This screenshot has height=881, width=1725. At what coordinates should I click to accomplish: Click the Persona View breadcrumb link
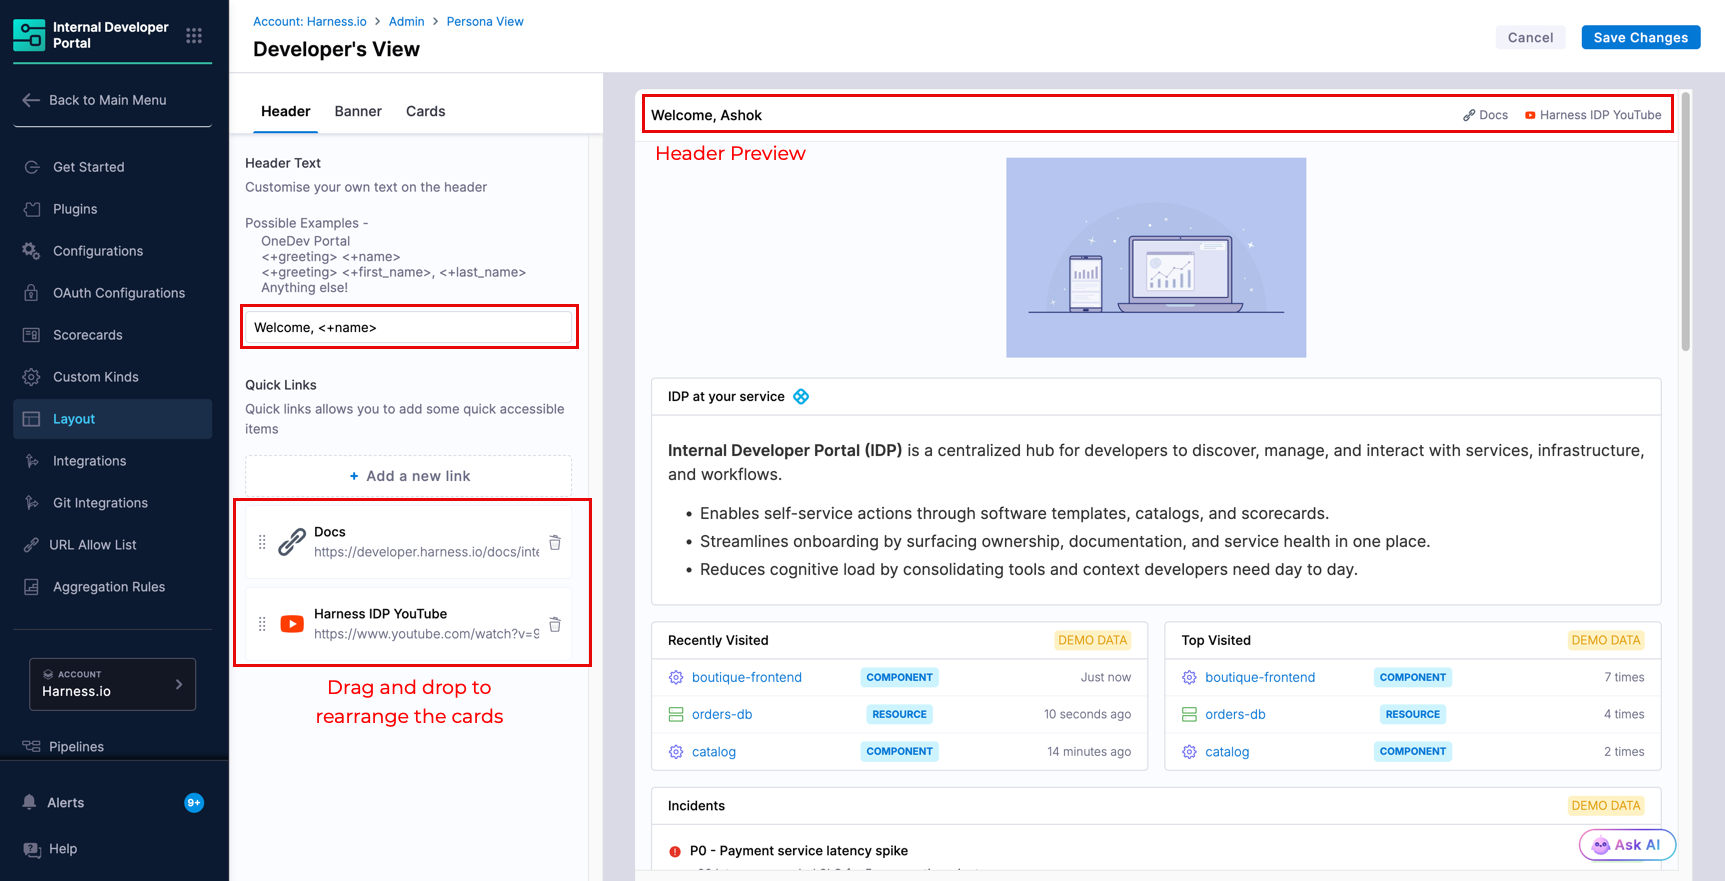pos(485,21)
